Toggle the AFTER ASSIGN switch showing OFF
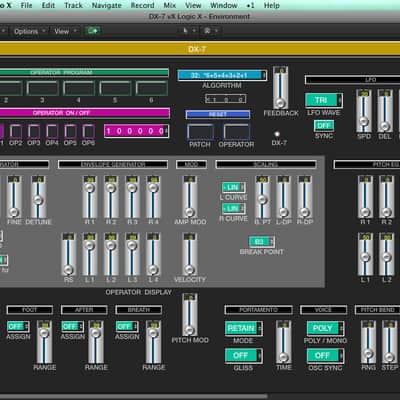Image resolution: width=400 pixels, height=400 pixels. click(x=72, y=326)
